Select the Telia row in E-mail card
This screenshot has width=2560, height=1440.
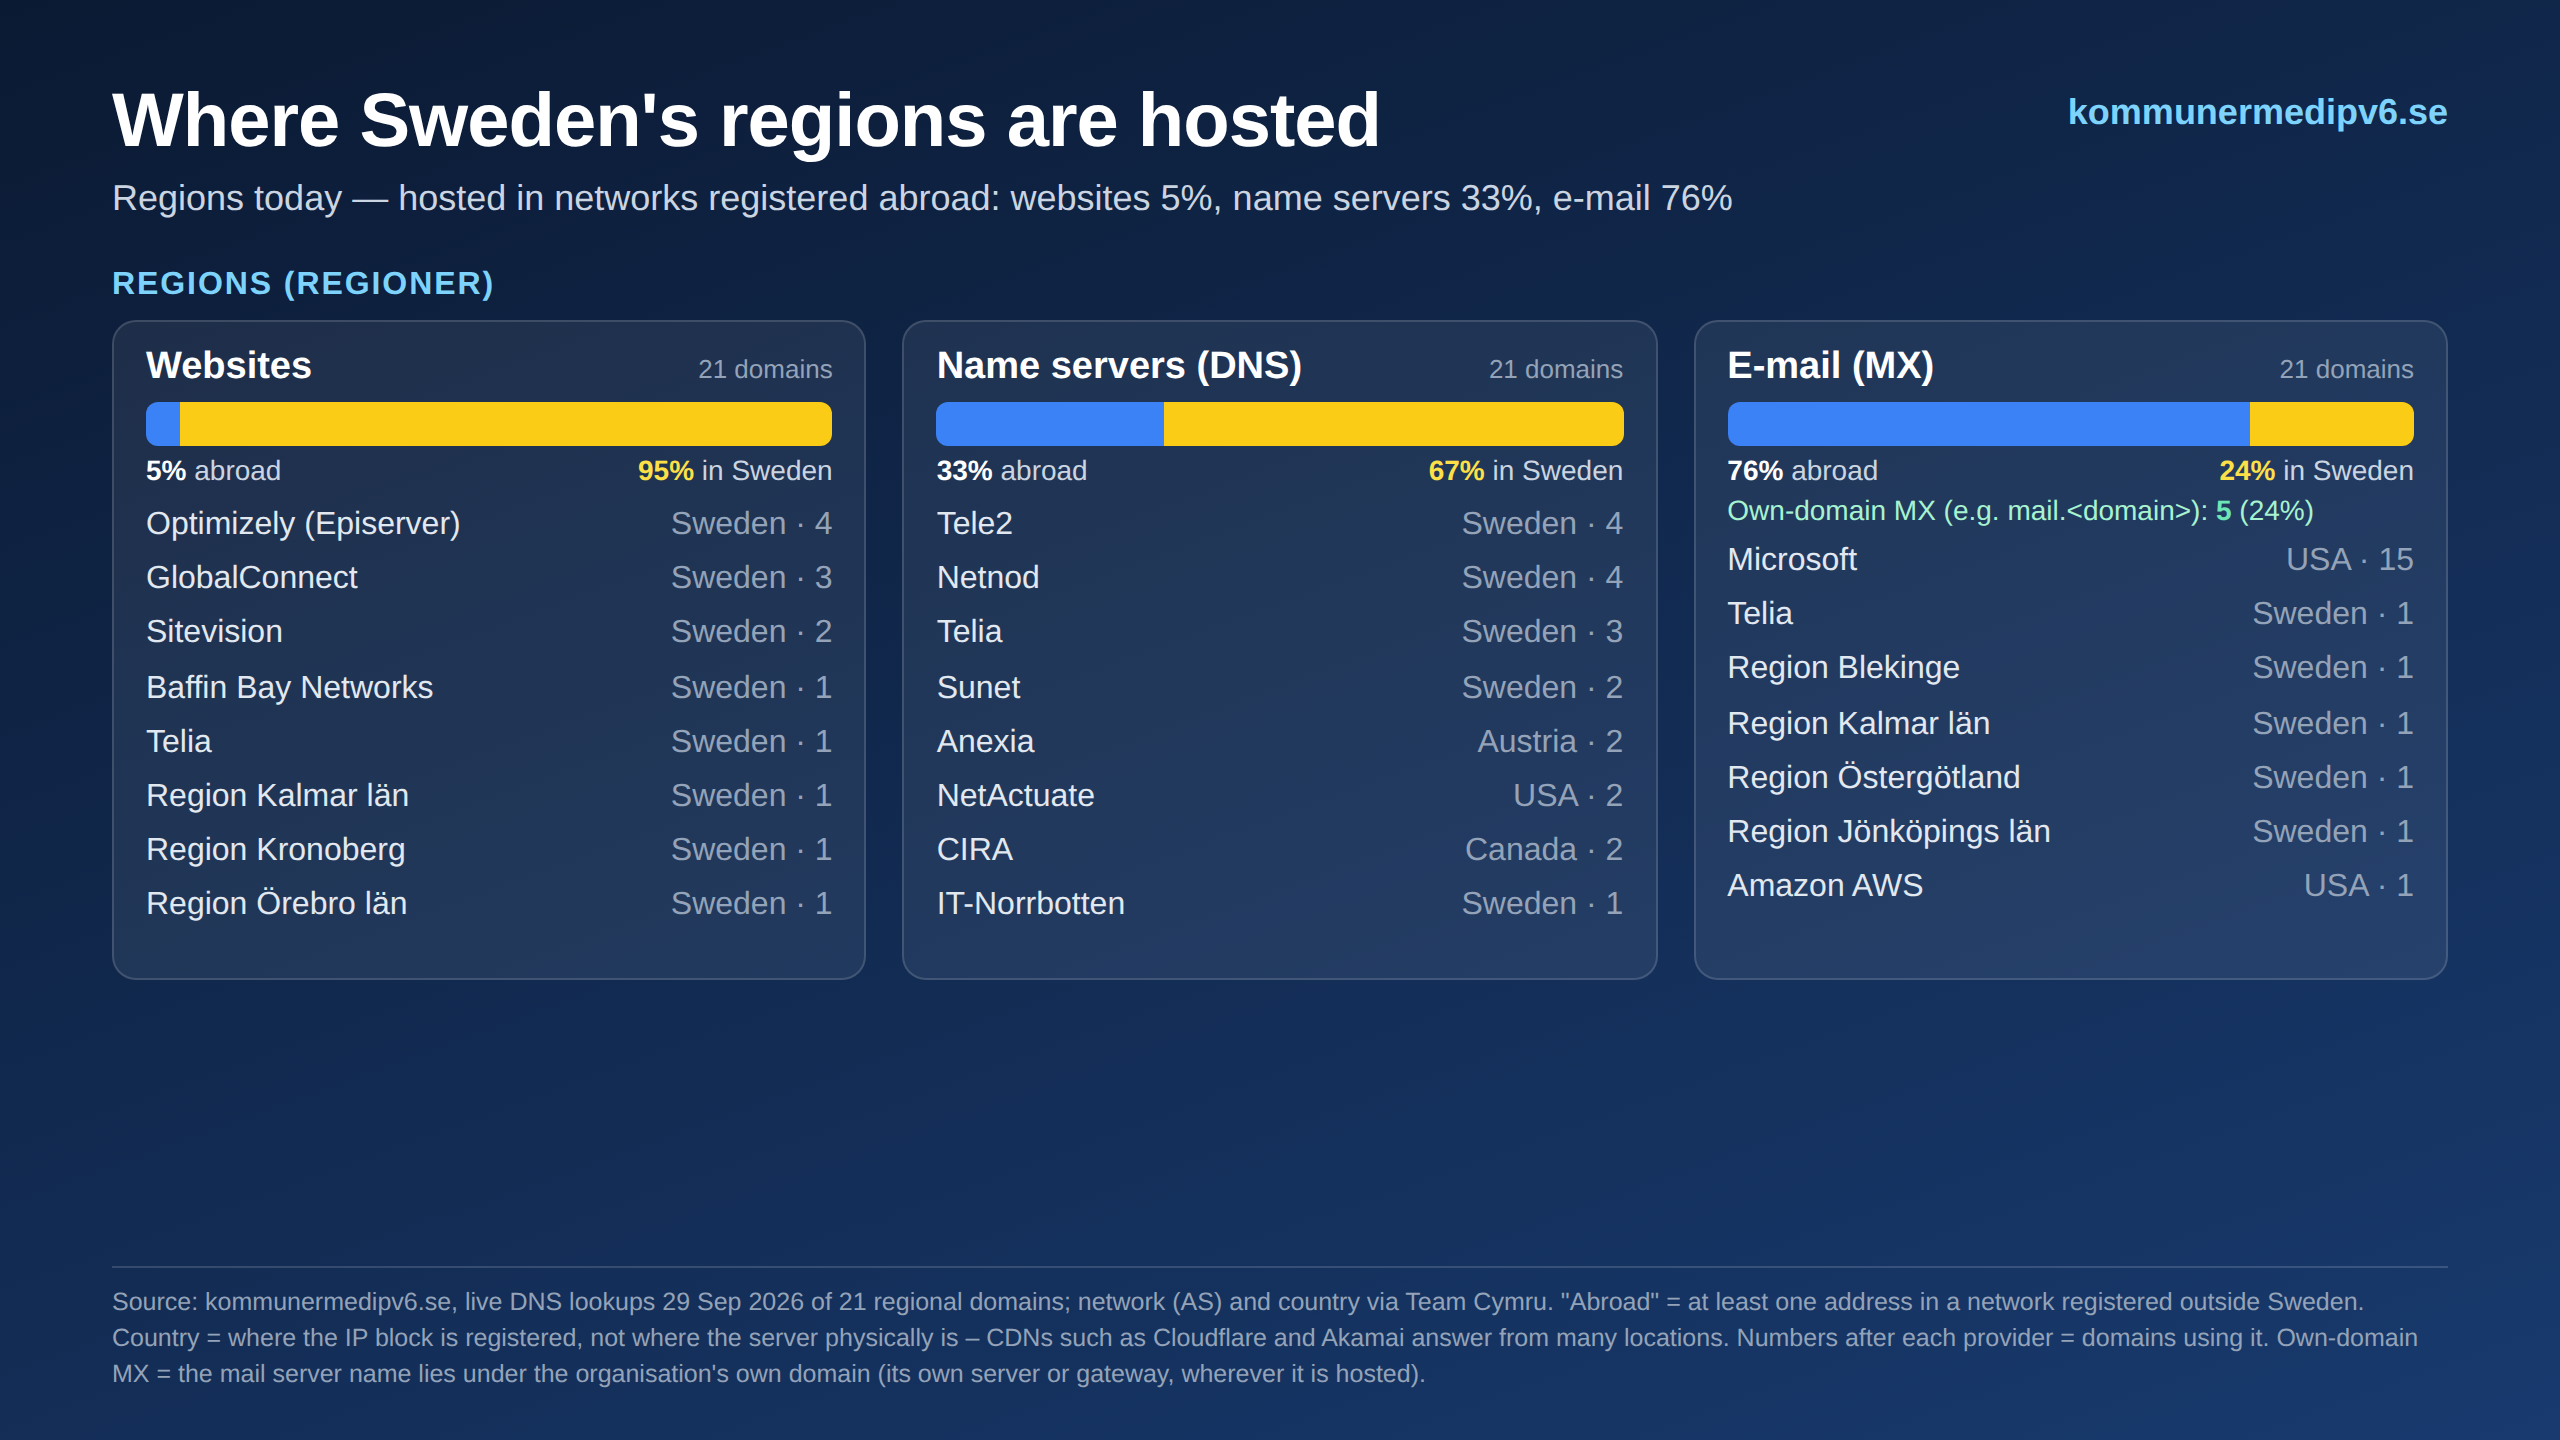pos(2070,613)
